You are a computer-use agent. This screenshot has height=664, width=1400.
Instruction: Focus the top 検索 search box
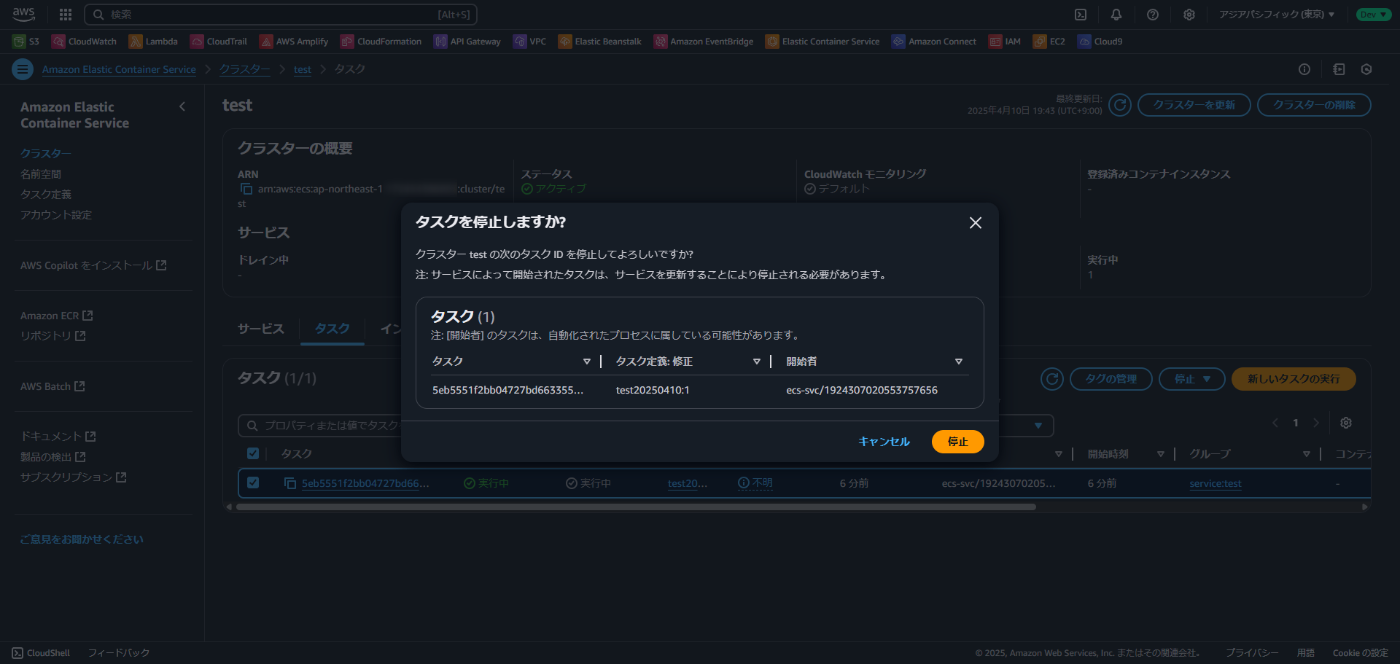pyautogui.click(x=281, y=14)
